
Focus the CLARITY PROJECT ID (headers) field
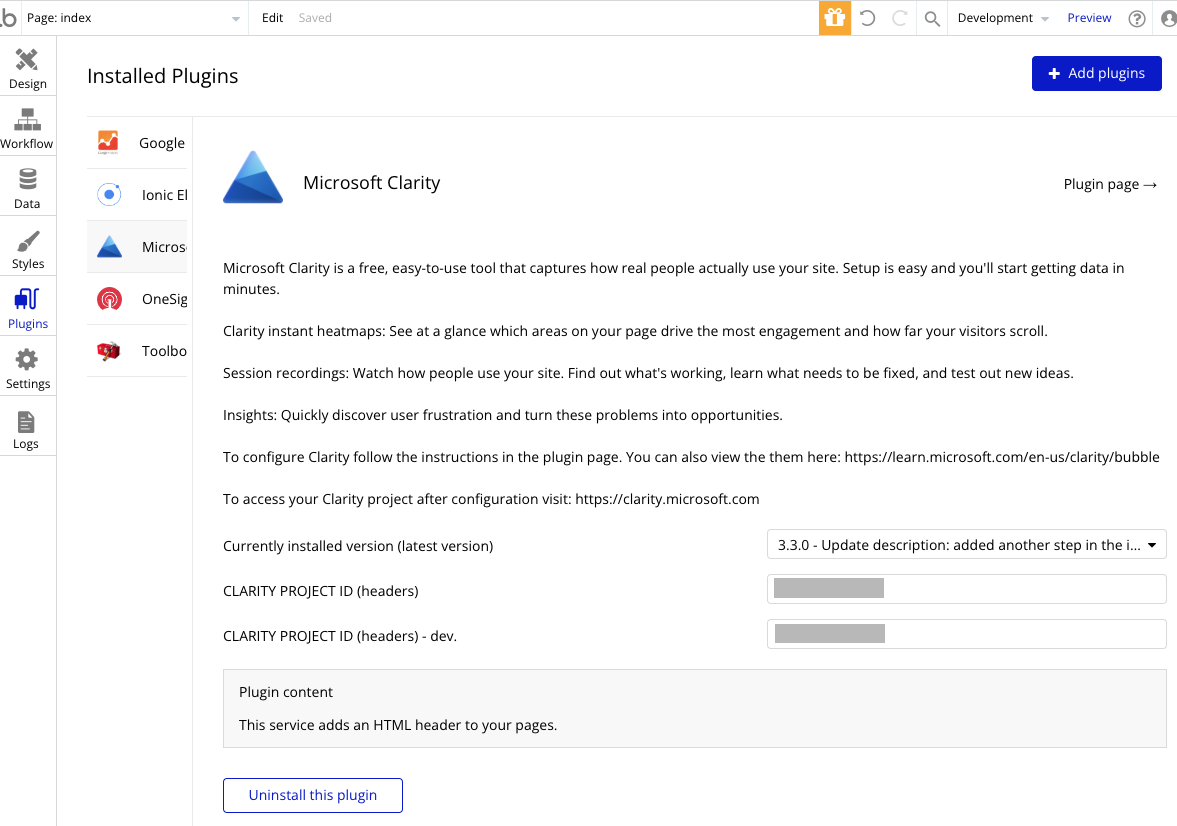coord(967,589)
